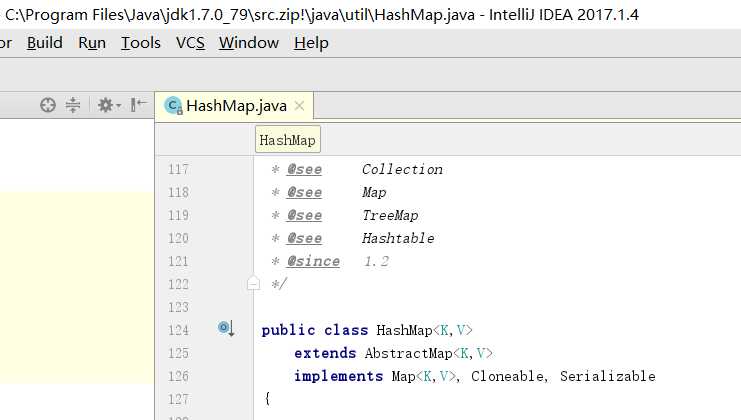741x420 pixels.
Task: Click the version text 1.2
Action: (x=377, y=261)
